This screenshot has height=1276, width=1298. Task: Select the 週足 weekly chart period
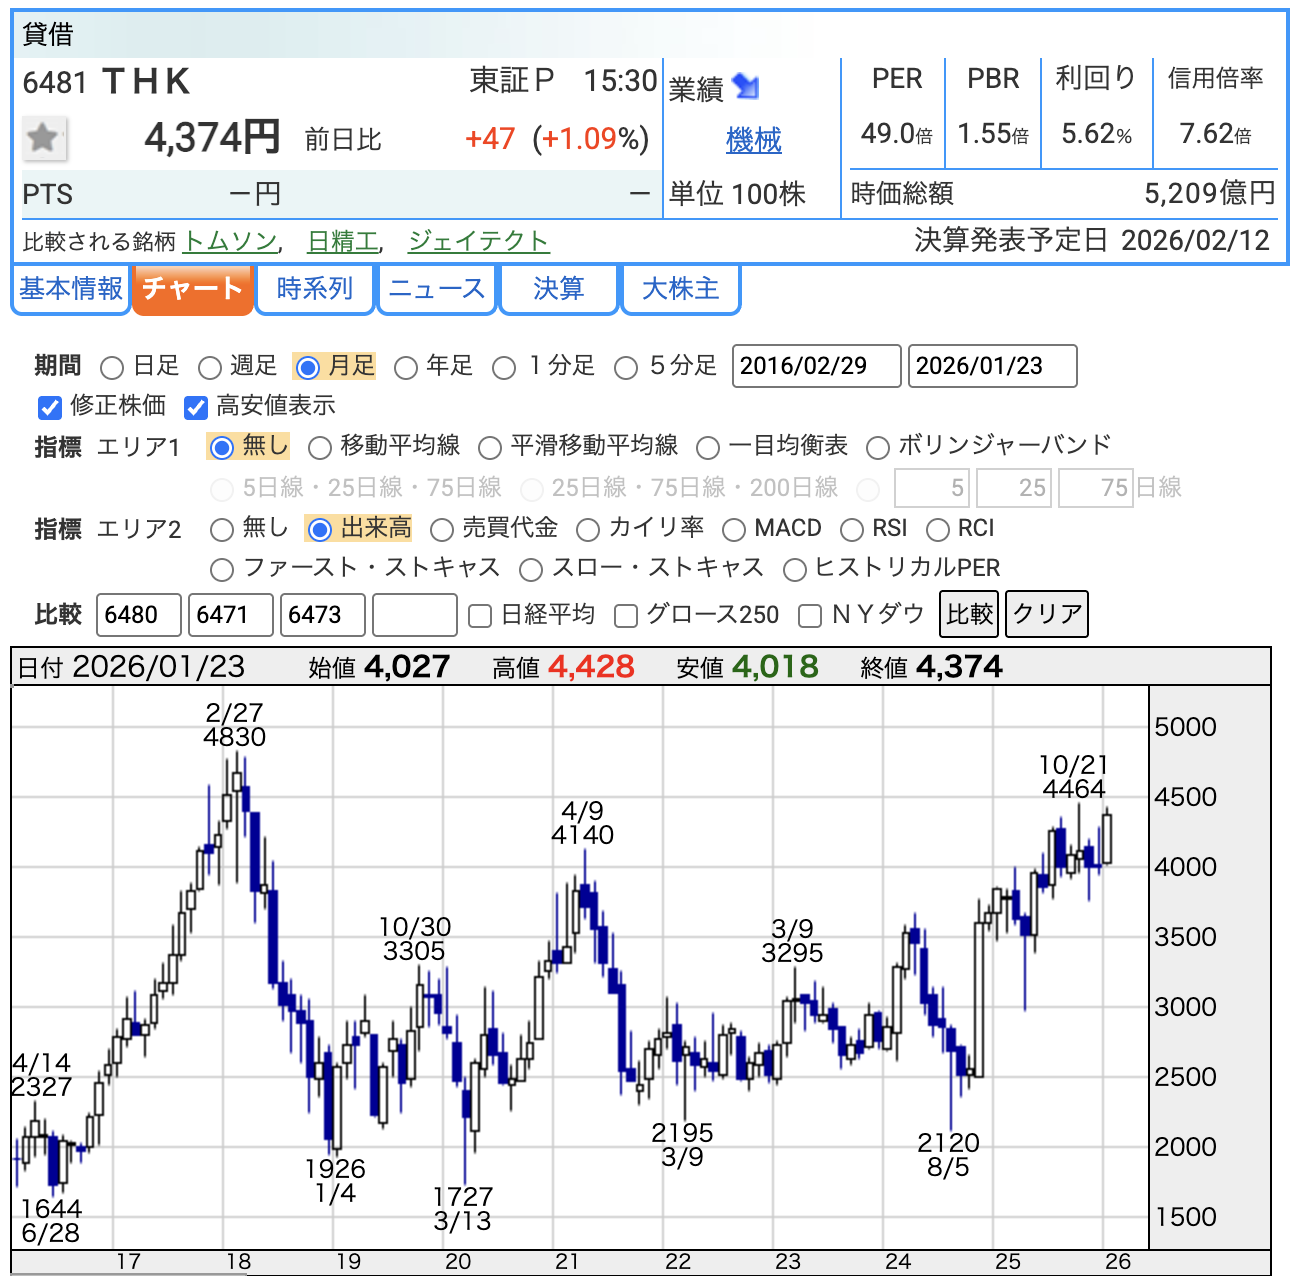coord(210,368)
